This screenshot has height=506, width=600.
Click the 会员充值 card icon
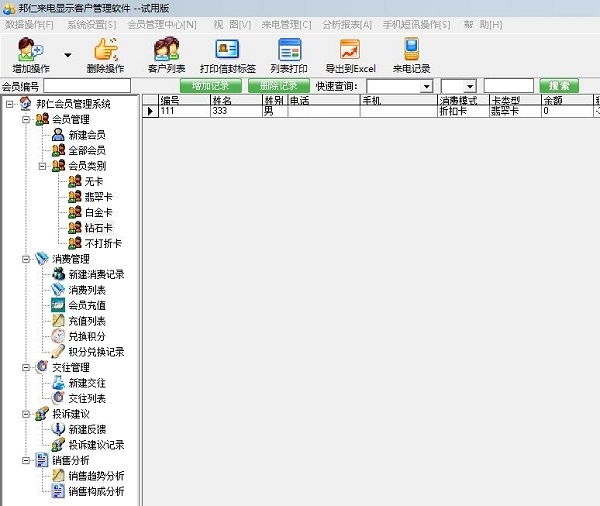tap(58, 305)
